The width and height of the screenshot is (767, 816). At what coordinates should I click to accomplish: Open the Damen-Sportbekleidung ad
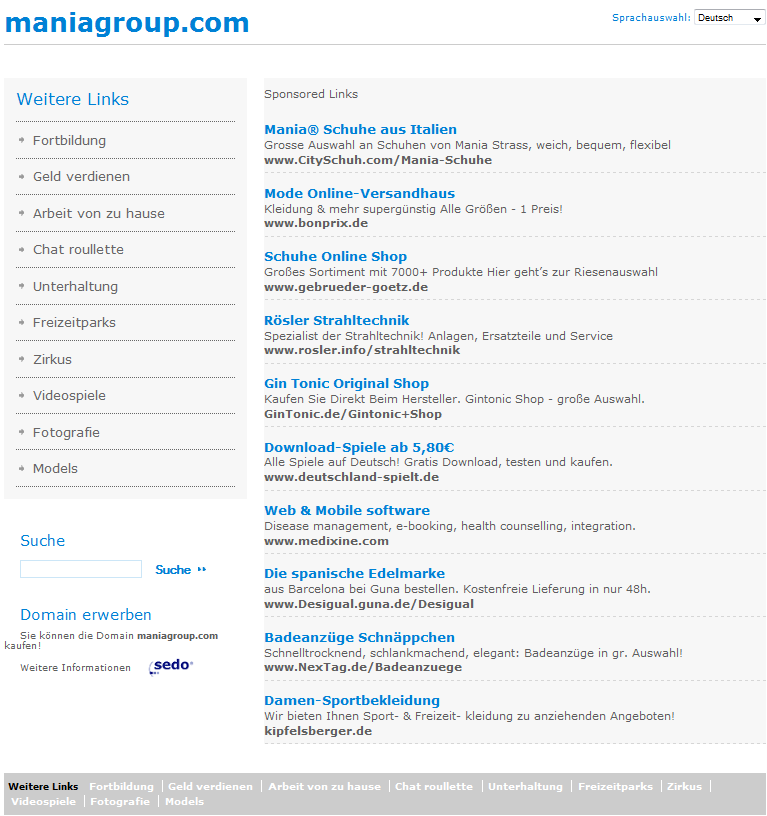[x=352, y=700]
